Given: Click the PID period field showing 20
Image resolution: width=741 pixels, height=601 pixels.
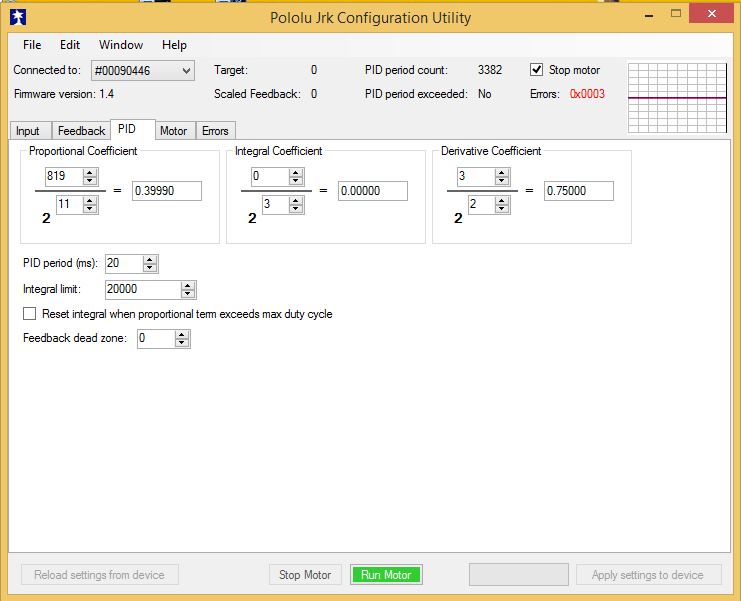Looking at the screenshot, I should tap(124, 263).
